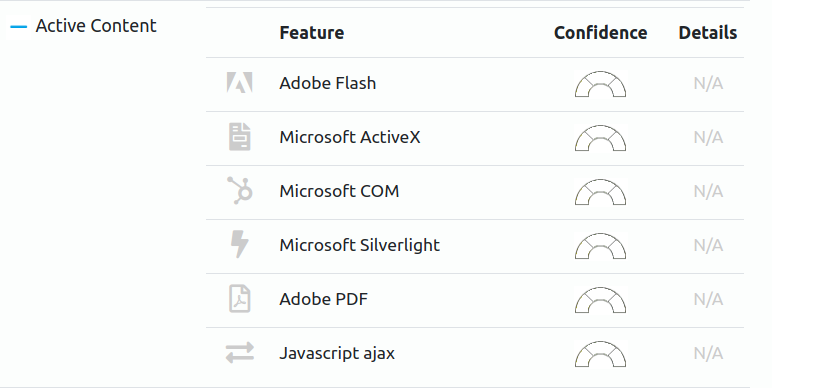
Task: Click the Adobe Flash icon
Action: pos(239,83)
